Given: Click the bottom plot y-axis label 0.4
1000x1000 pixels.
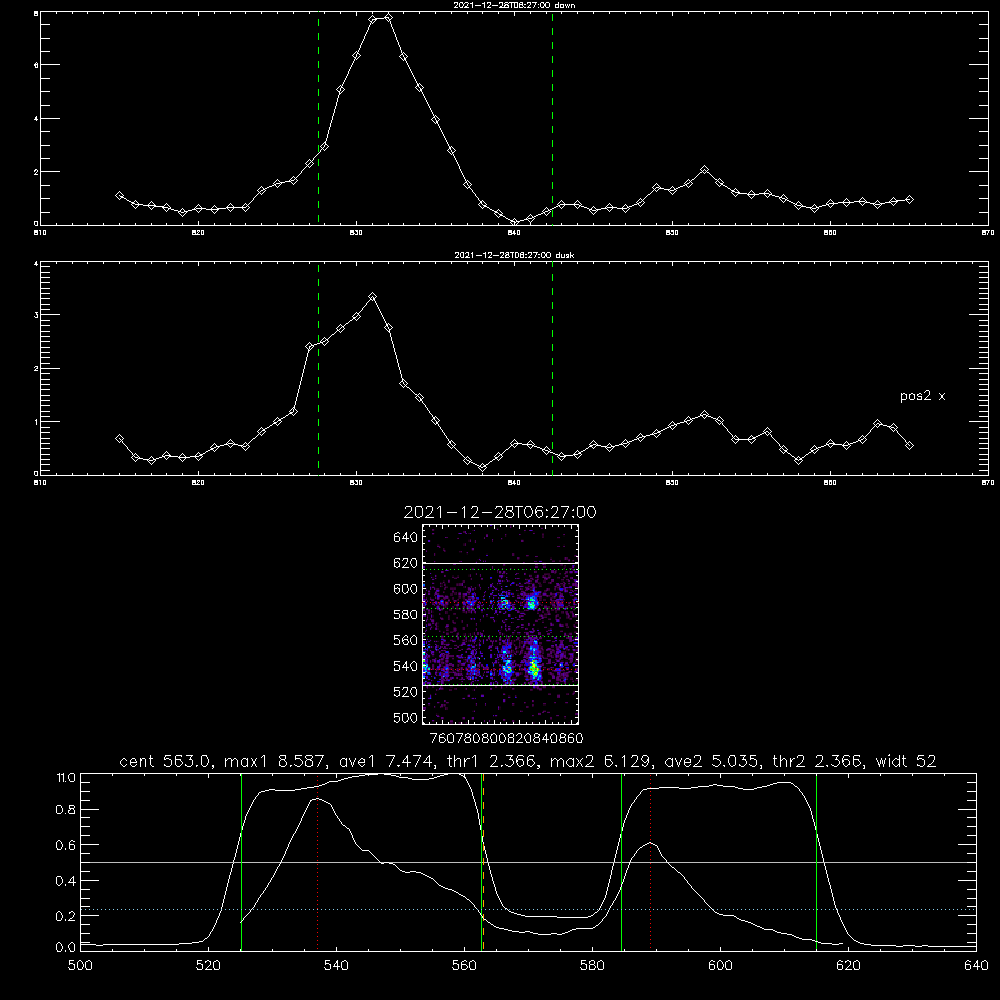Looking at the screenshot, I should coord(66,881).
